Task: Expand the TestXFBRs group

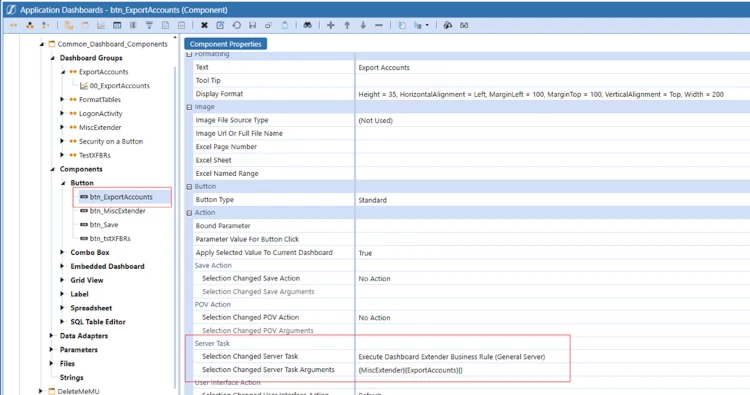Action: pos(62,155)
